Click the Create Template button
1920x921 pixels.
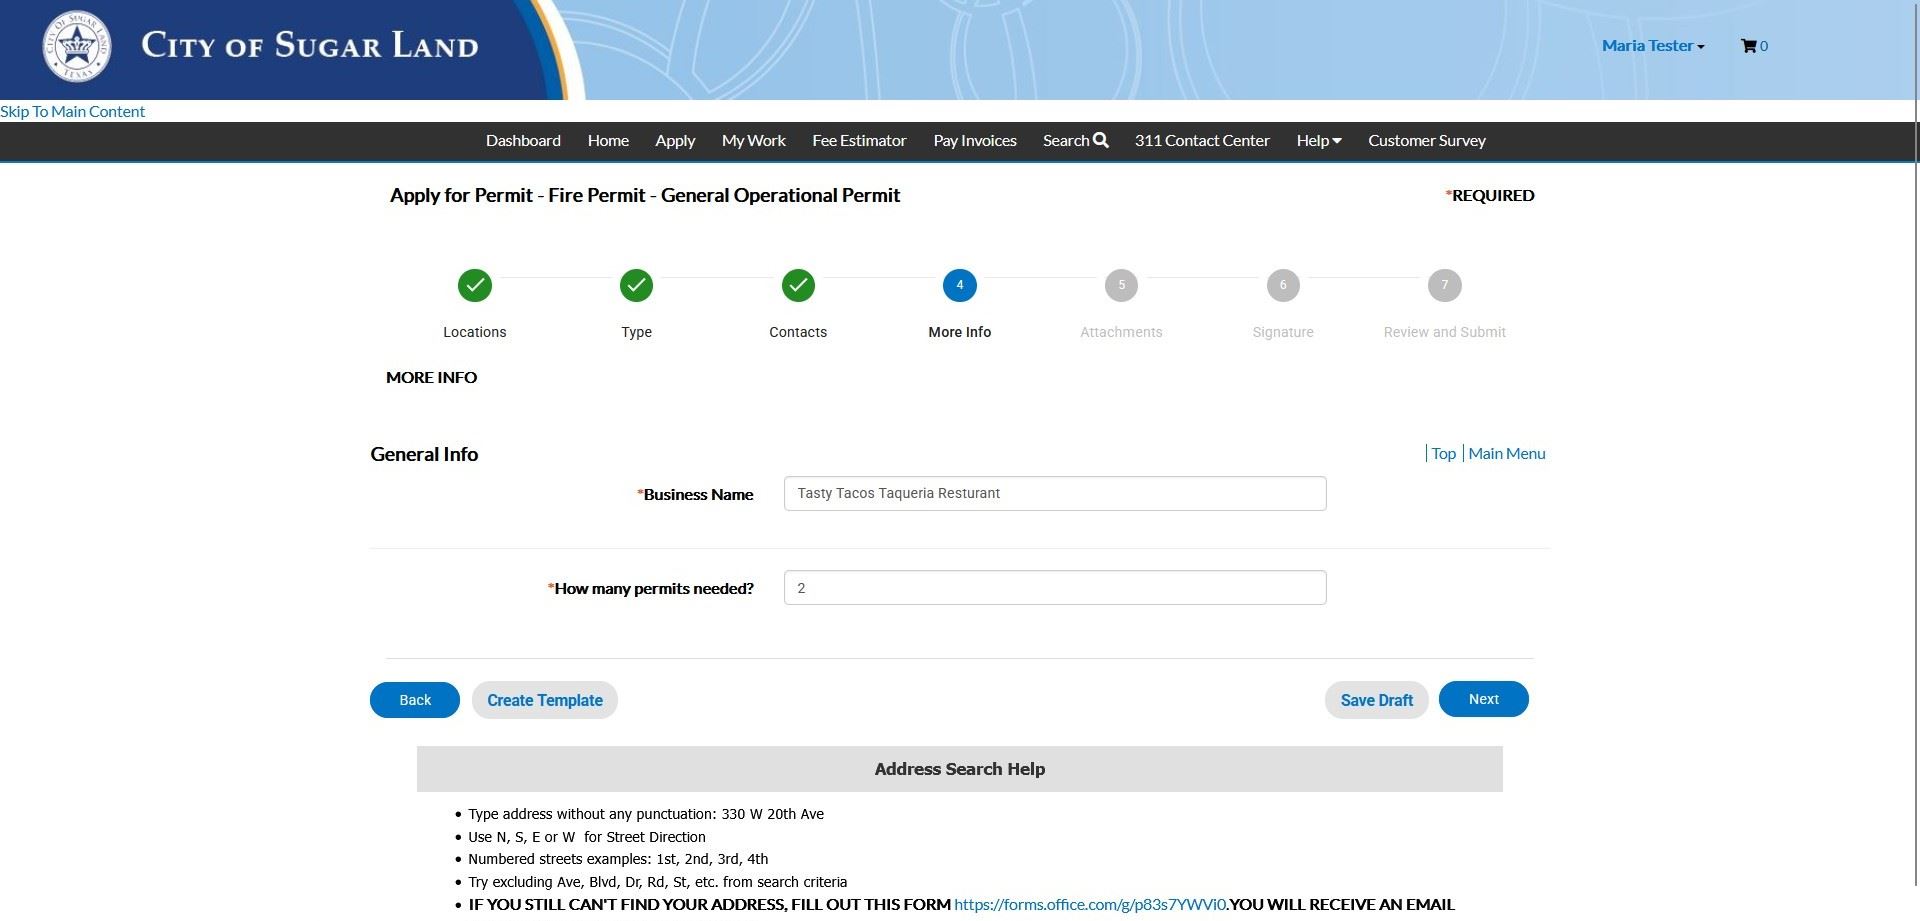pos(545,700)
